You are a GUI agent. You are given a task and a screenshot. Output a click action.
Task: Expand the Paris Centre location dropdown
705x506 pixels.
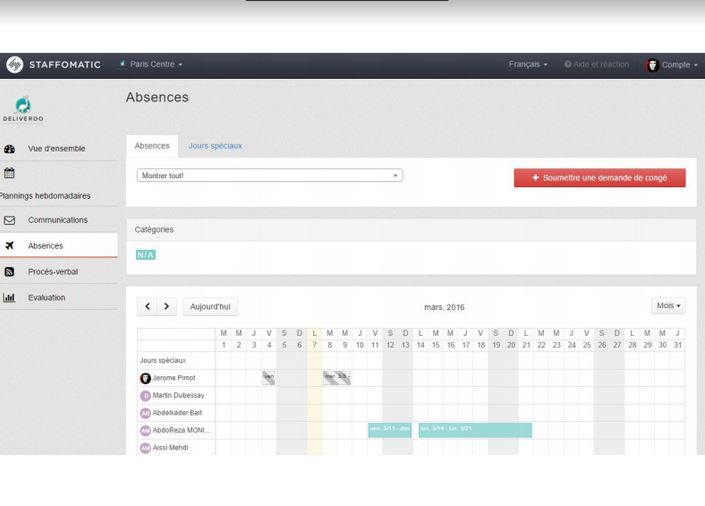click(152, 65)
